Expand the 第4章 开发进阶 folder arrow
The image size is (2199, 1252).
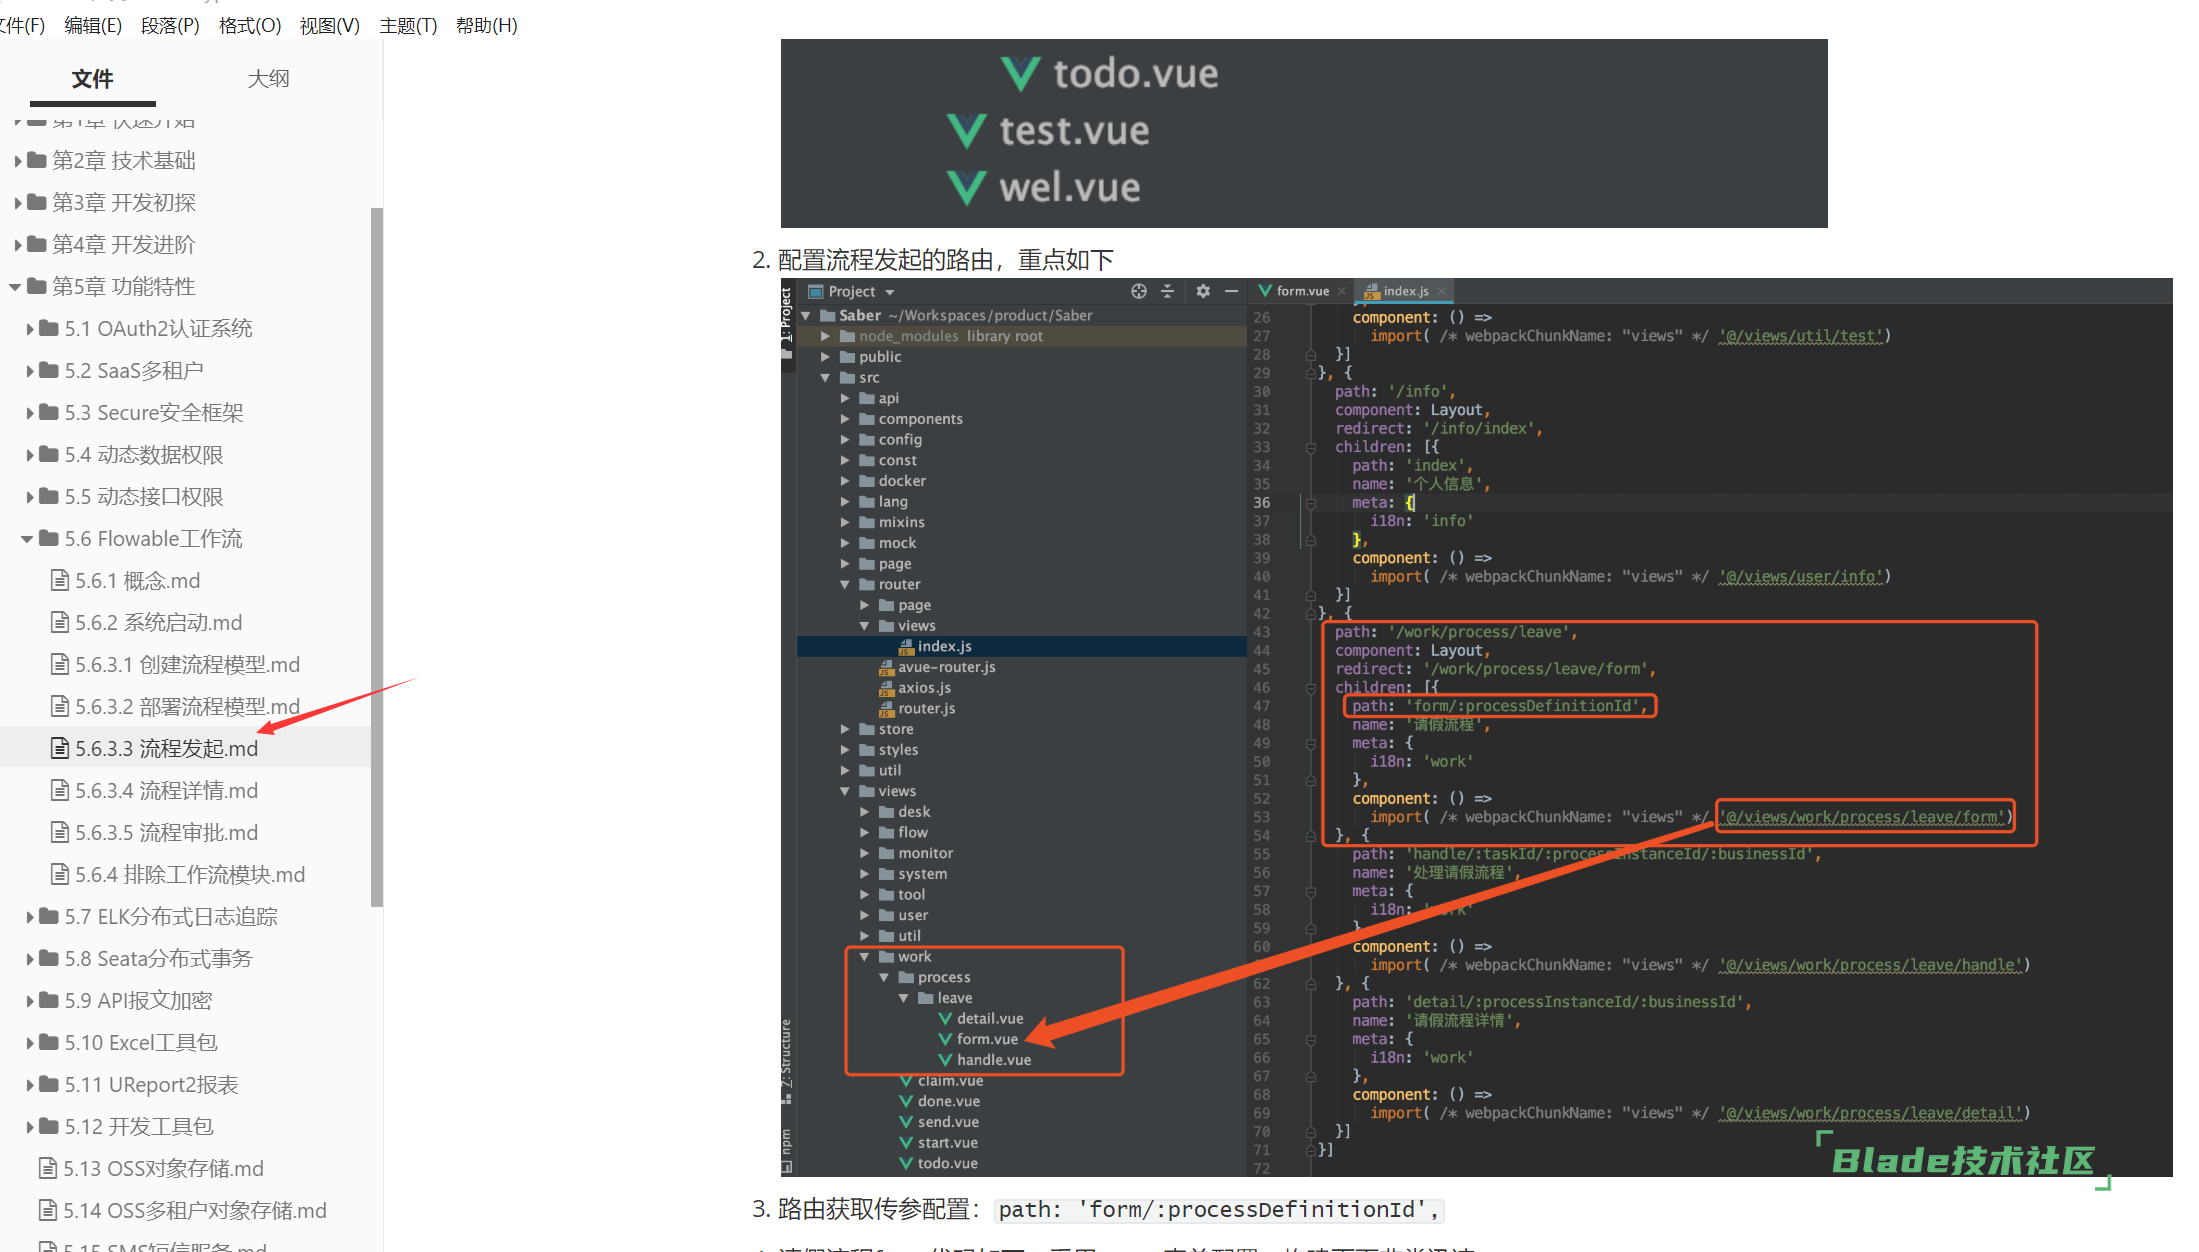(17, 244)
